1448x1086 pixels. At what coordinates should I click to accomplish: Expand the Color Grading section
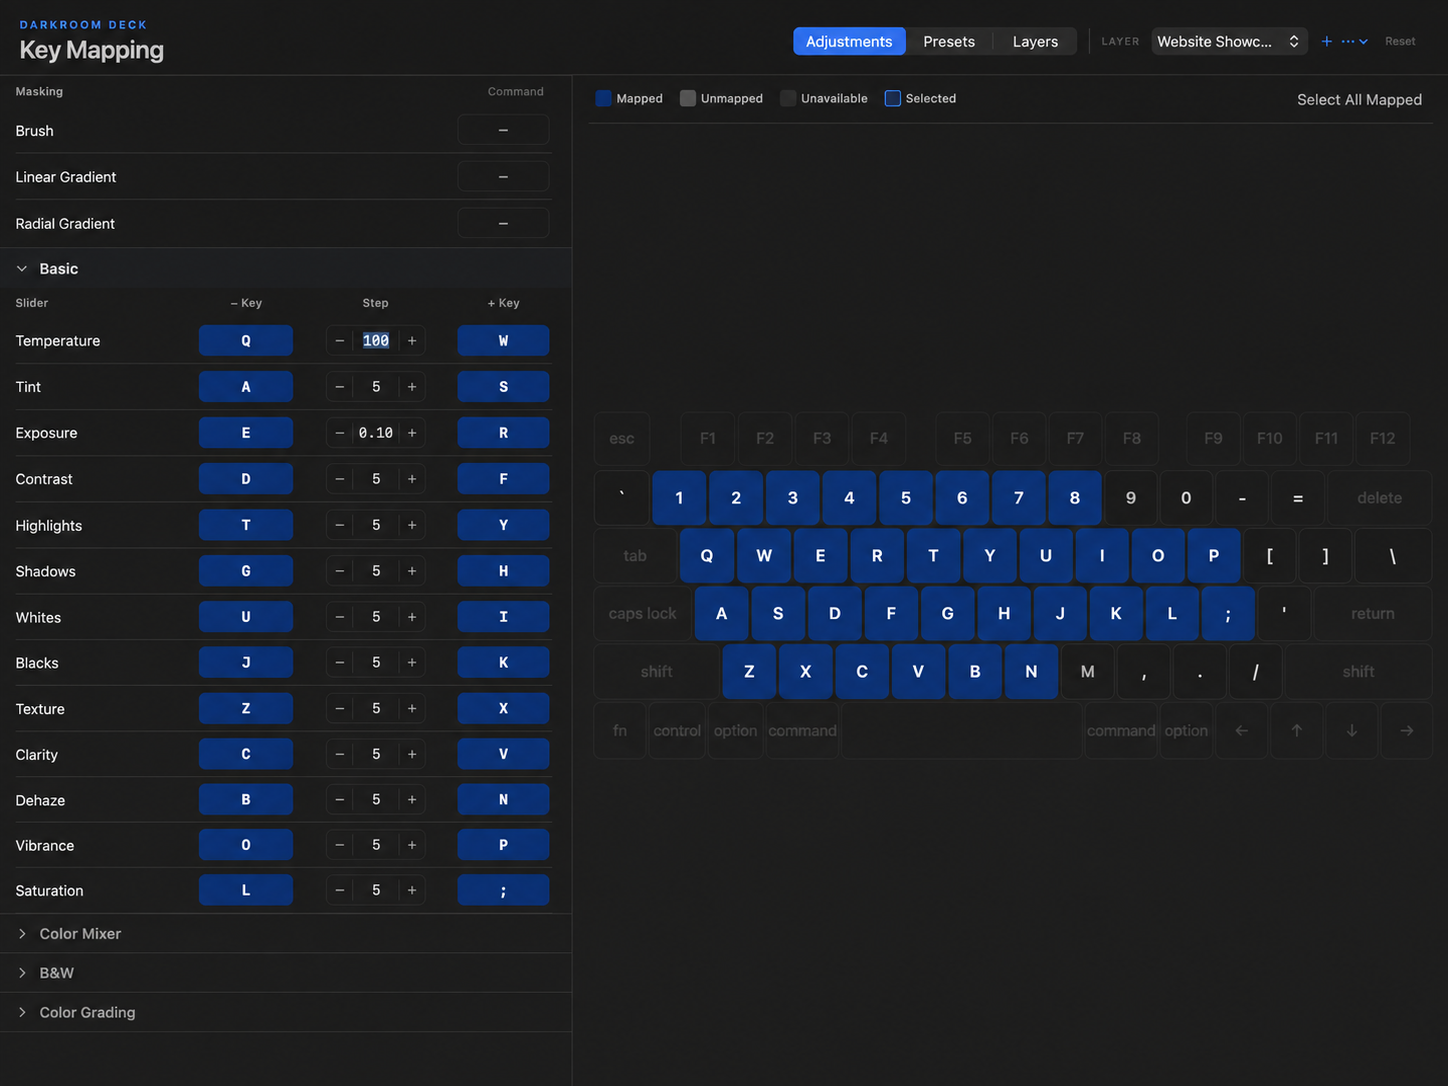pyautogui.click(x=22, y=1013)
